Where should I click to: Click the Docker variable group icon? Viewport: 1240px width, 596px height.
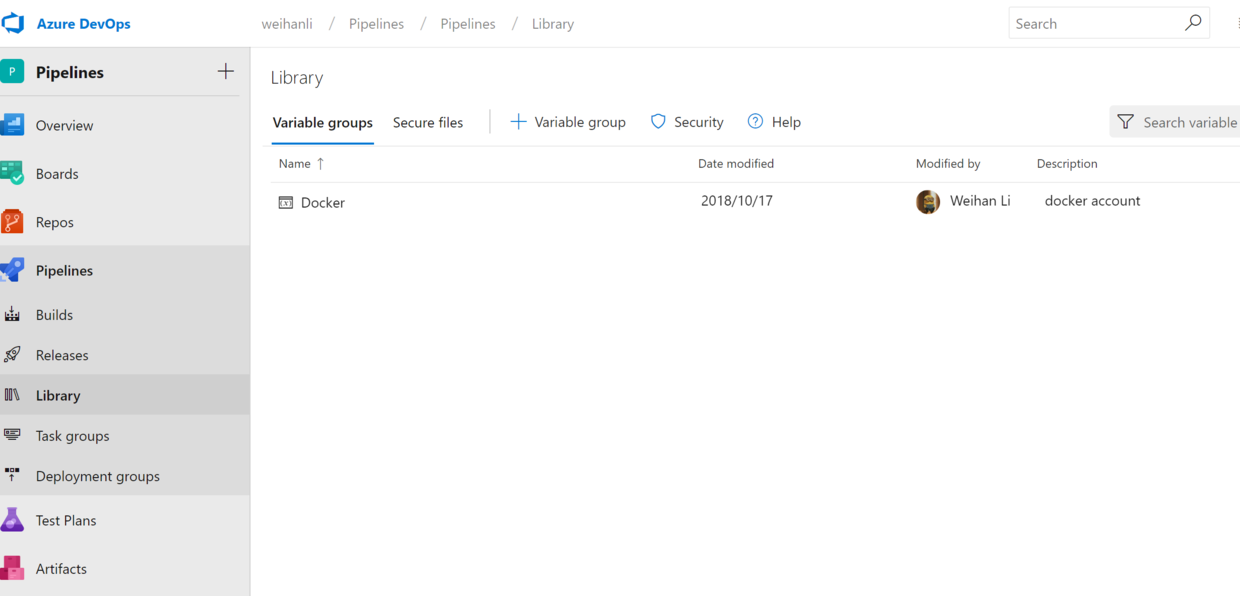tap(286, 203)
